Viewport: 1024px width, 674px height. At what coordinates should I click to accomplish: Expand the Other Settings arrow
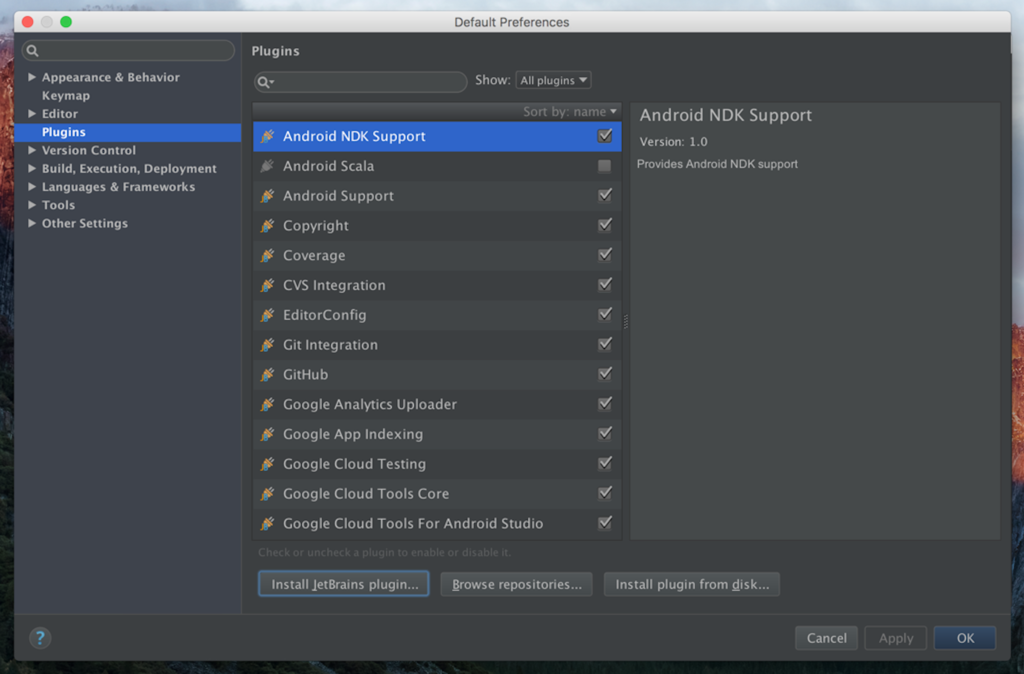(31, 223)
